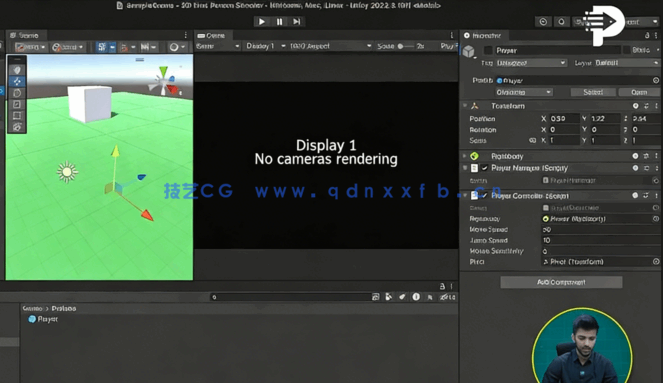Open the Static dropdown arrow
The width and height of the screenshot is (663, 383).
pos(657,50)
